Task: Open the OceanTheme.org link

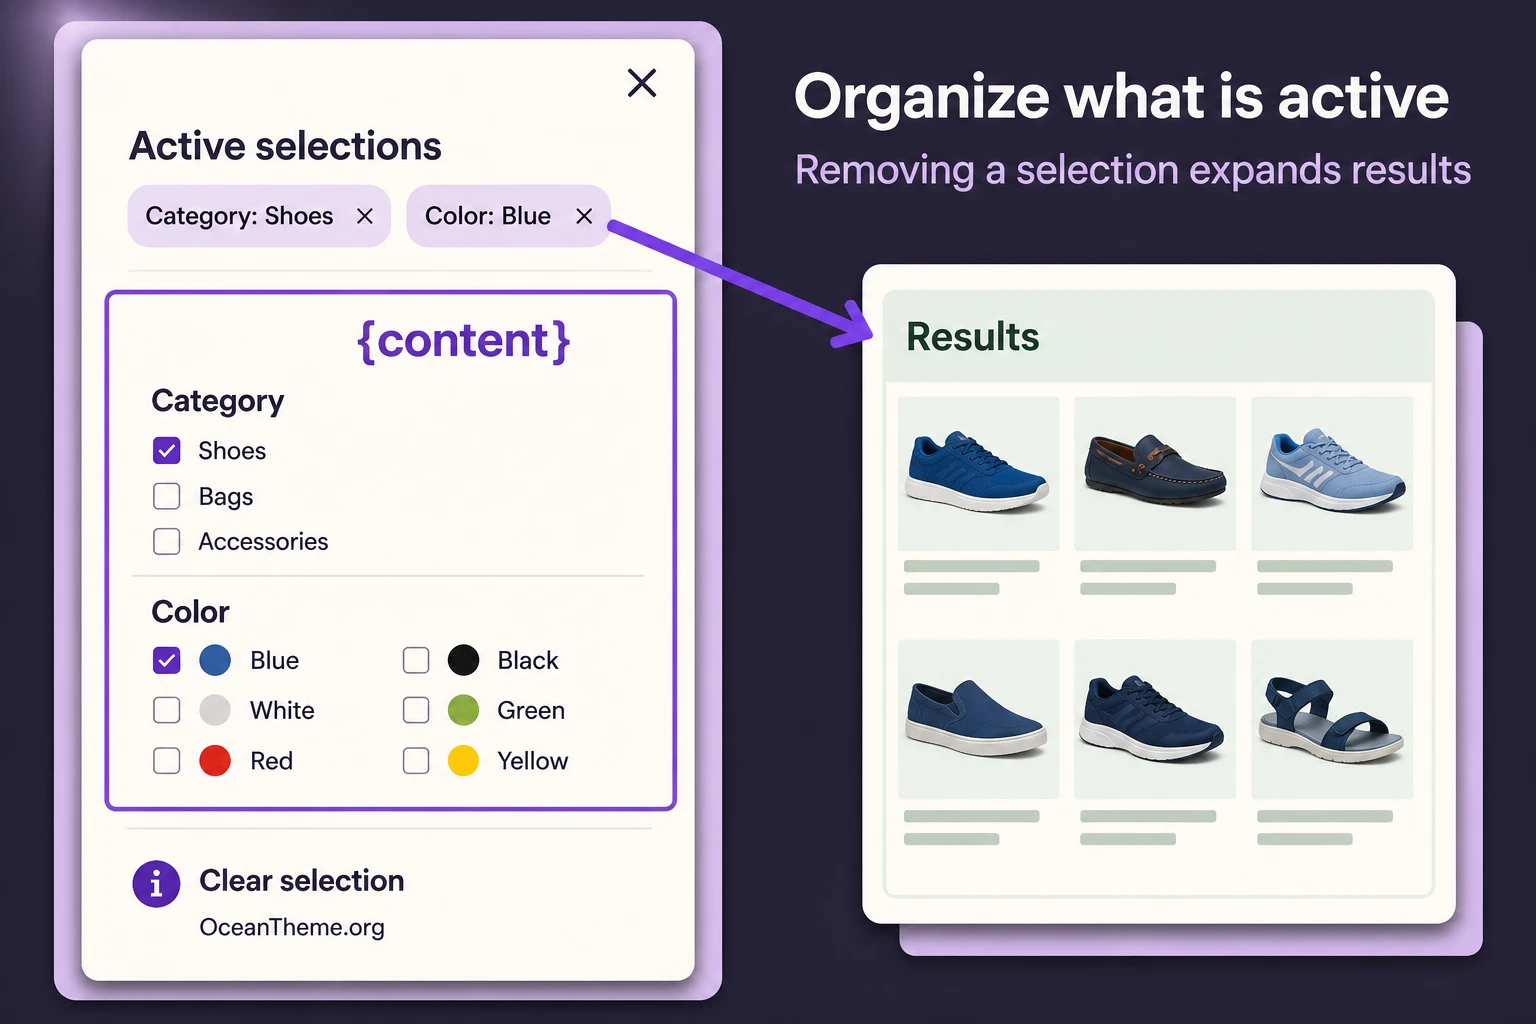Action: coord(292,928)
